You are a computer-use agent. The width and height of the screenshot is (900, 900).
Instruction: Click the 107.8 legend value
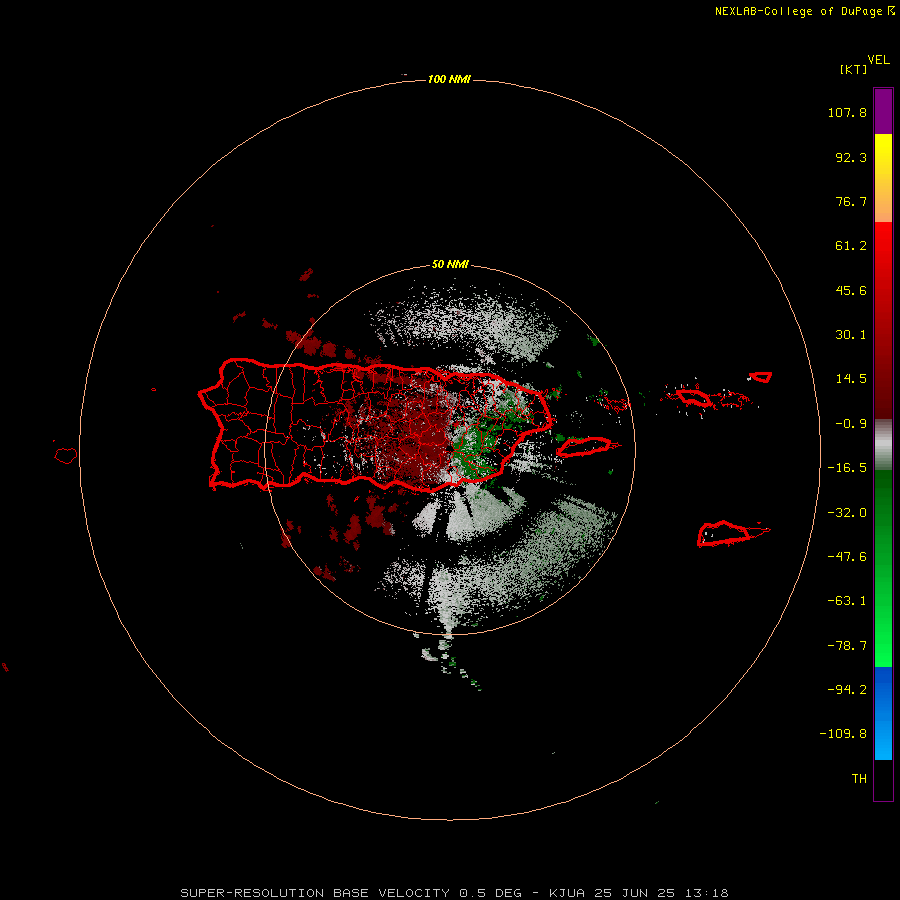[x=847, y=112]
